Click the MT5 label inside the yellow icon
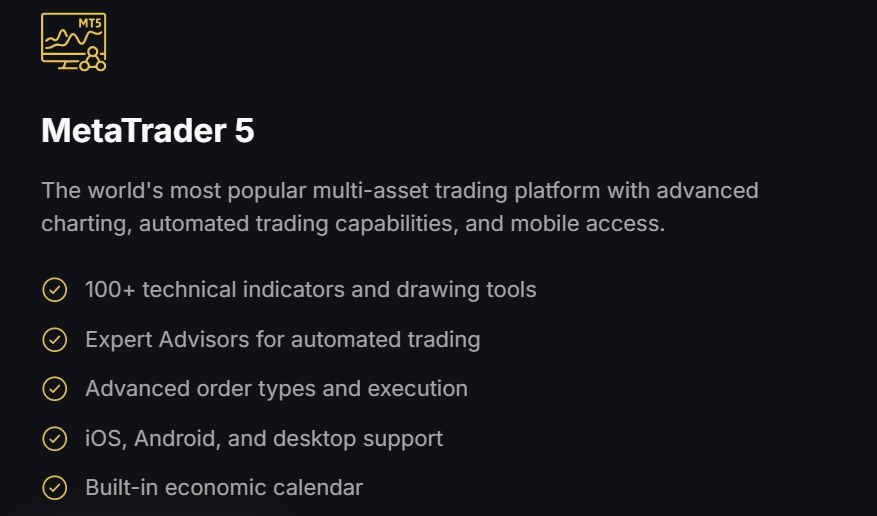The height and width of the screenshot is (516, 877). pos(89,22)
